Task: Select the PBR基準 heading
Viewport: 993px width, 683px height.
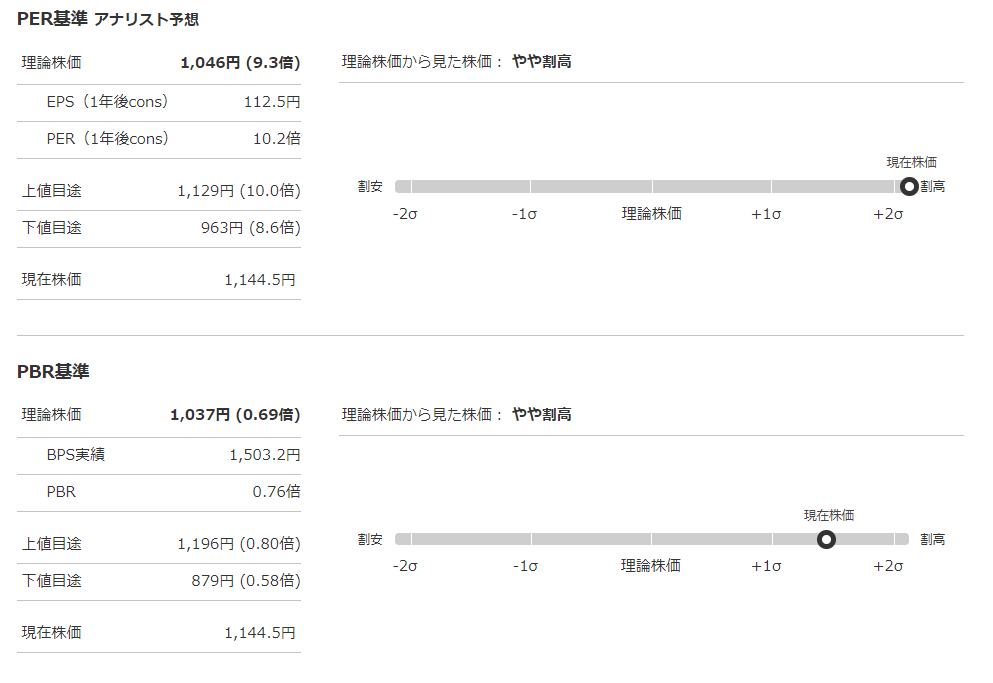Action: [53, 371]
